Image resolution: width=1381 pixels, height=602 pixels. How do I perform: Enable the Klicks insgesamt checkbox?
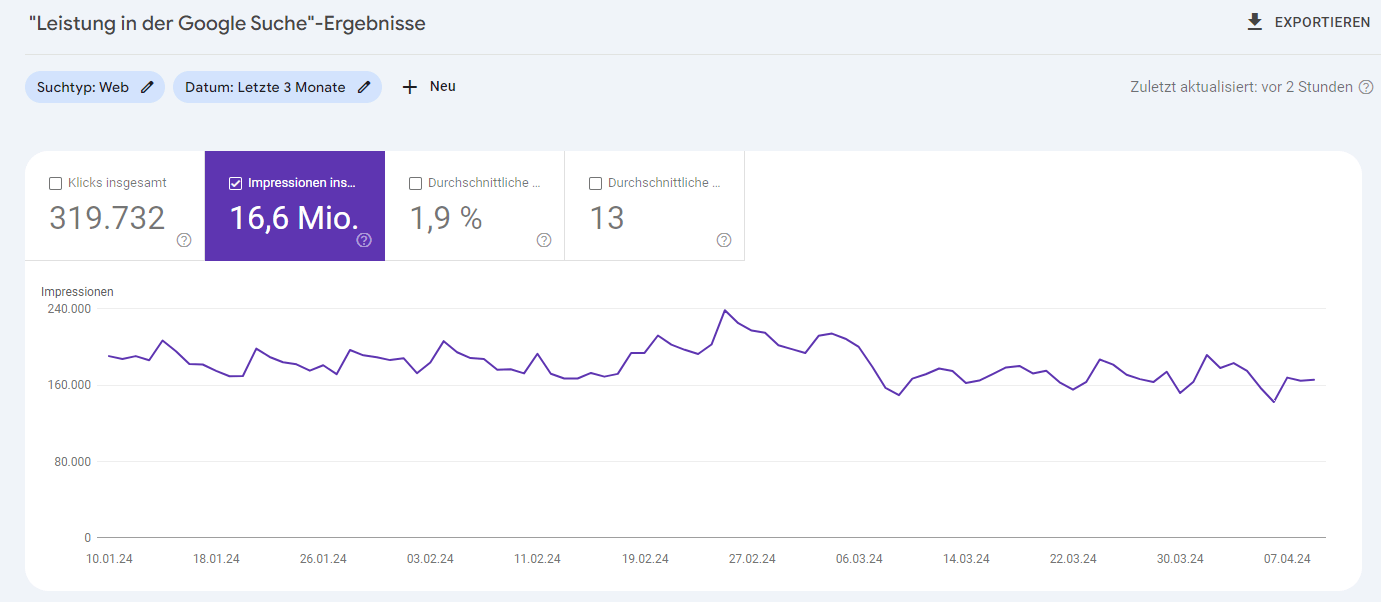55,182
